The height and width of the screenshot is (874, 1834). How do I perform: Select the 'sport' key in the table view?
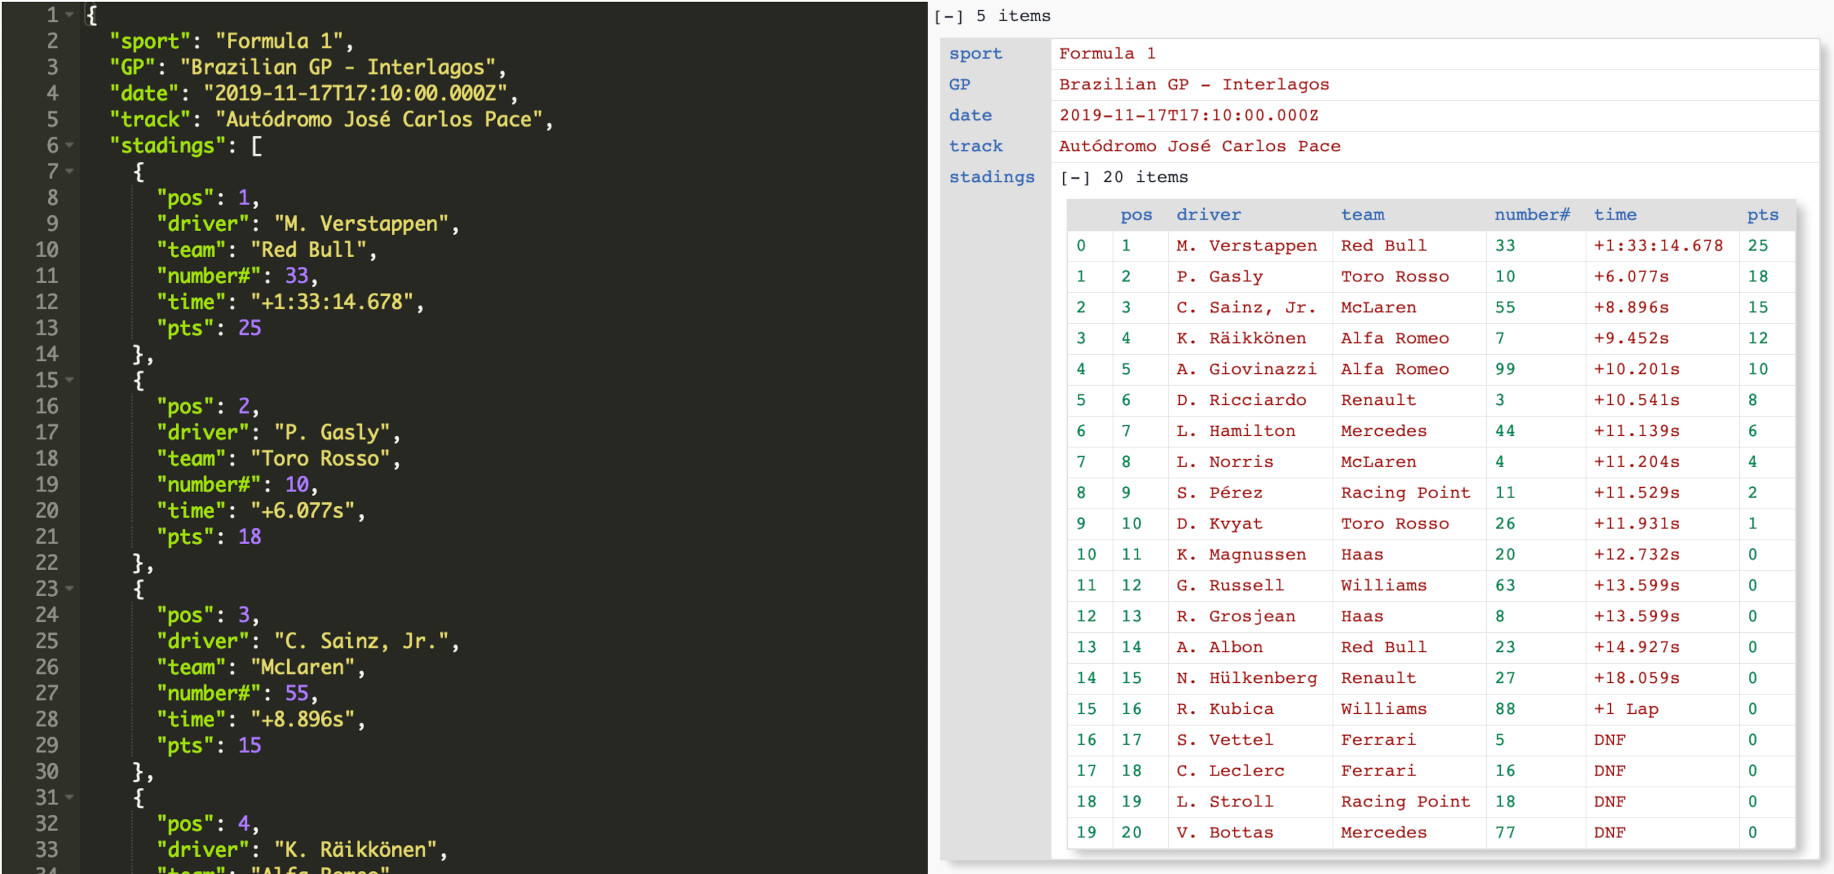tap(975, 54)
